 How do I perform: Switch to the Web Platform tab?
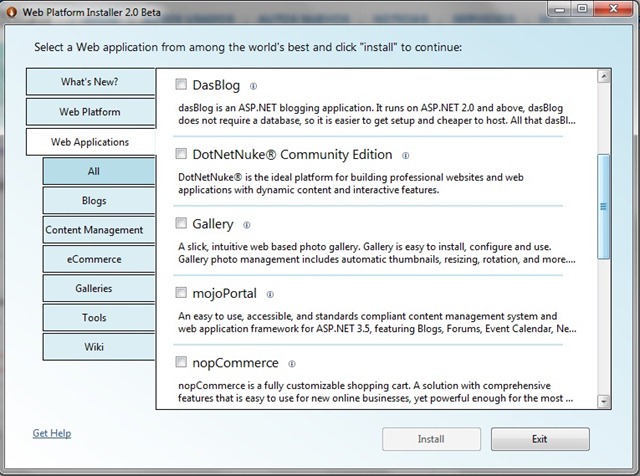click(90, 112)
